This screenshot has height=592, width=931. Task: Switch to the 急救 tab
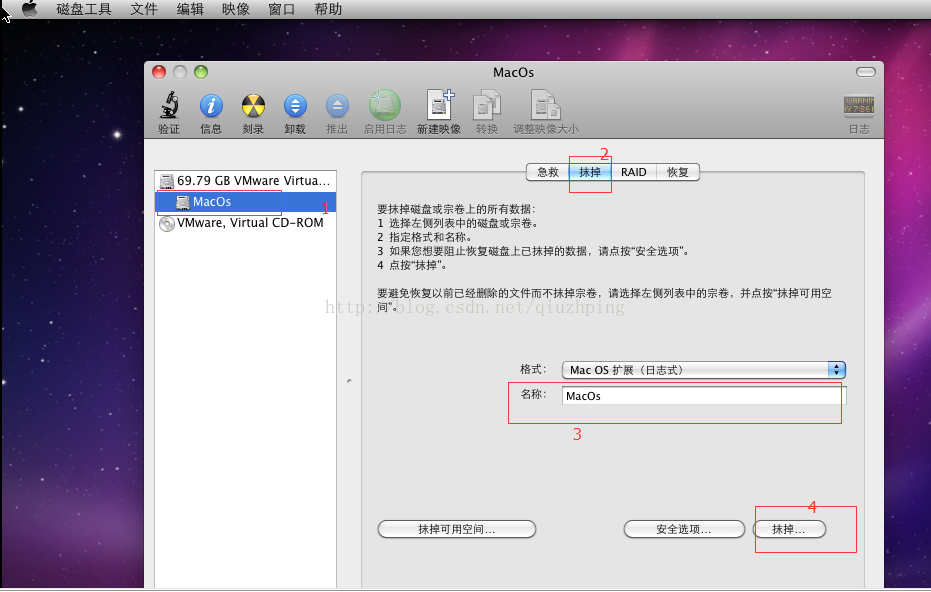pos(548,172)
